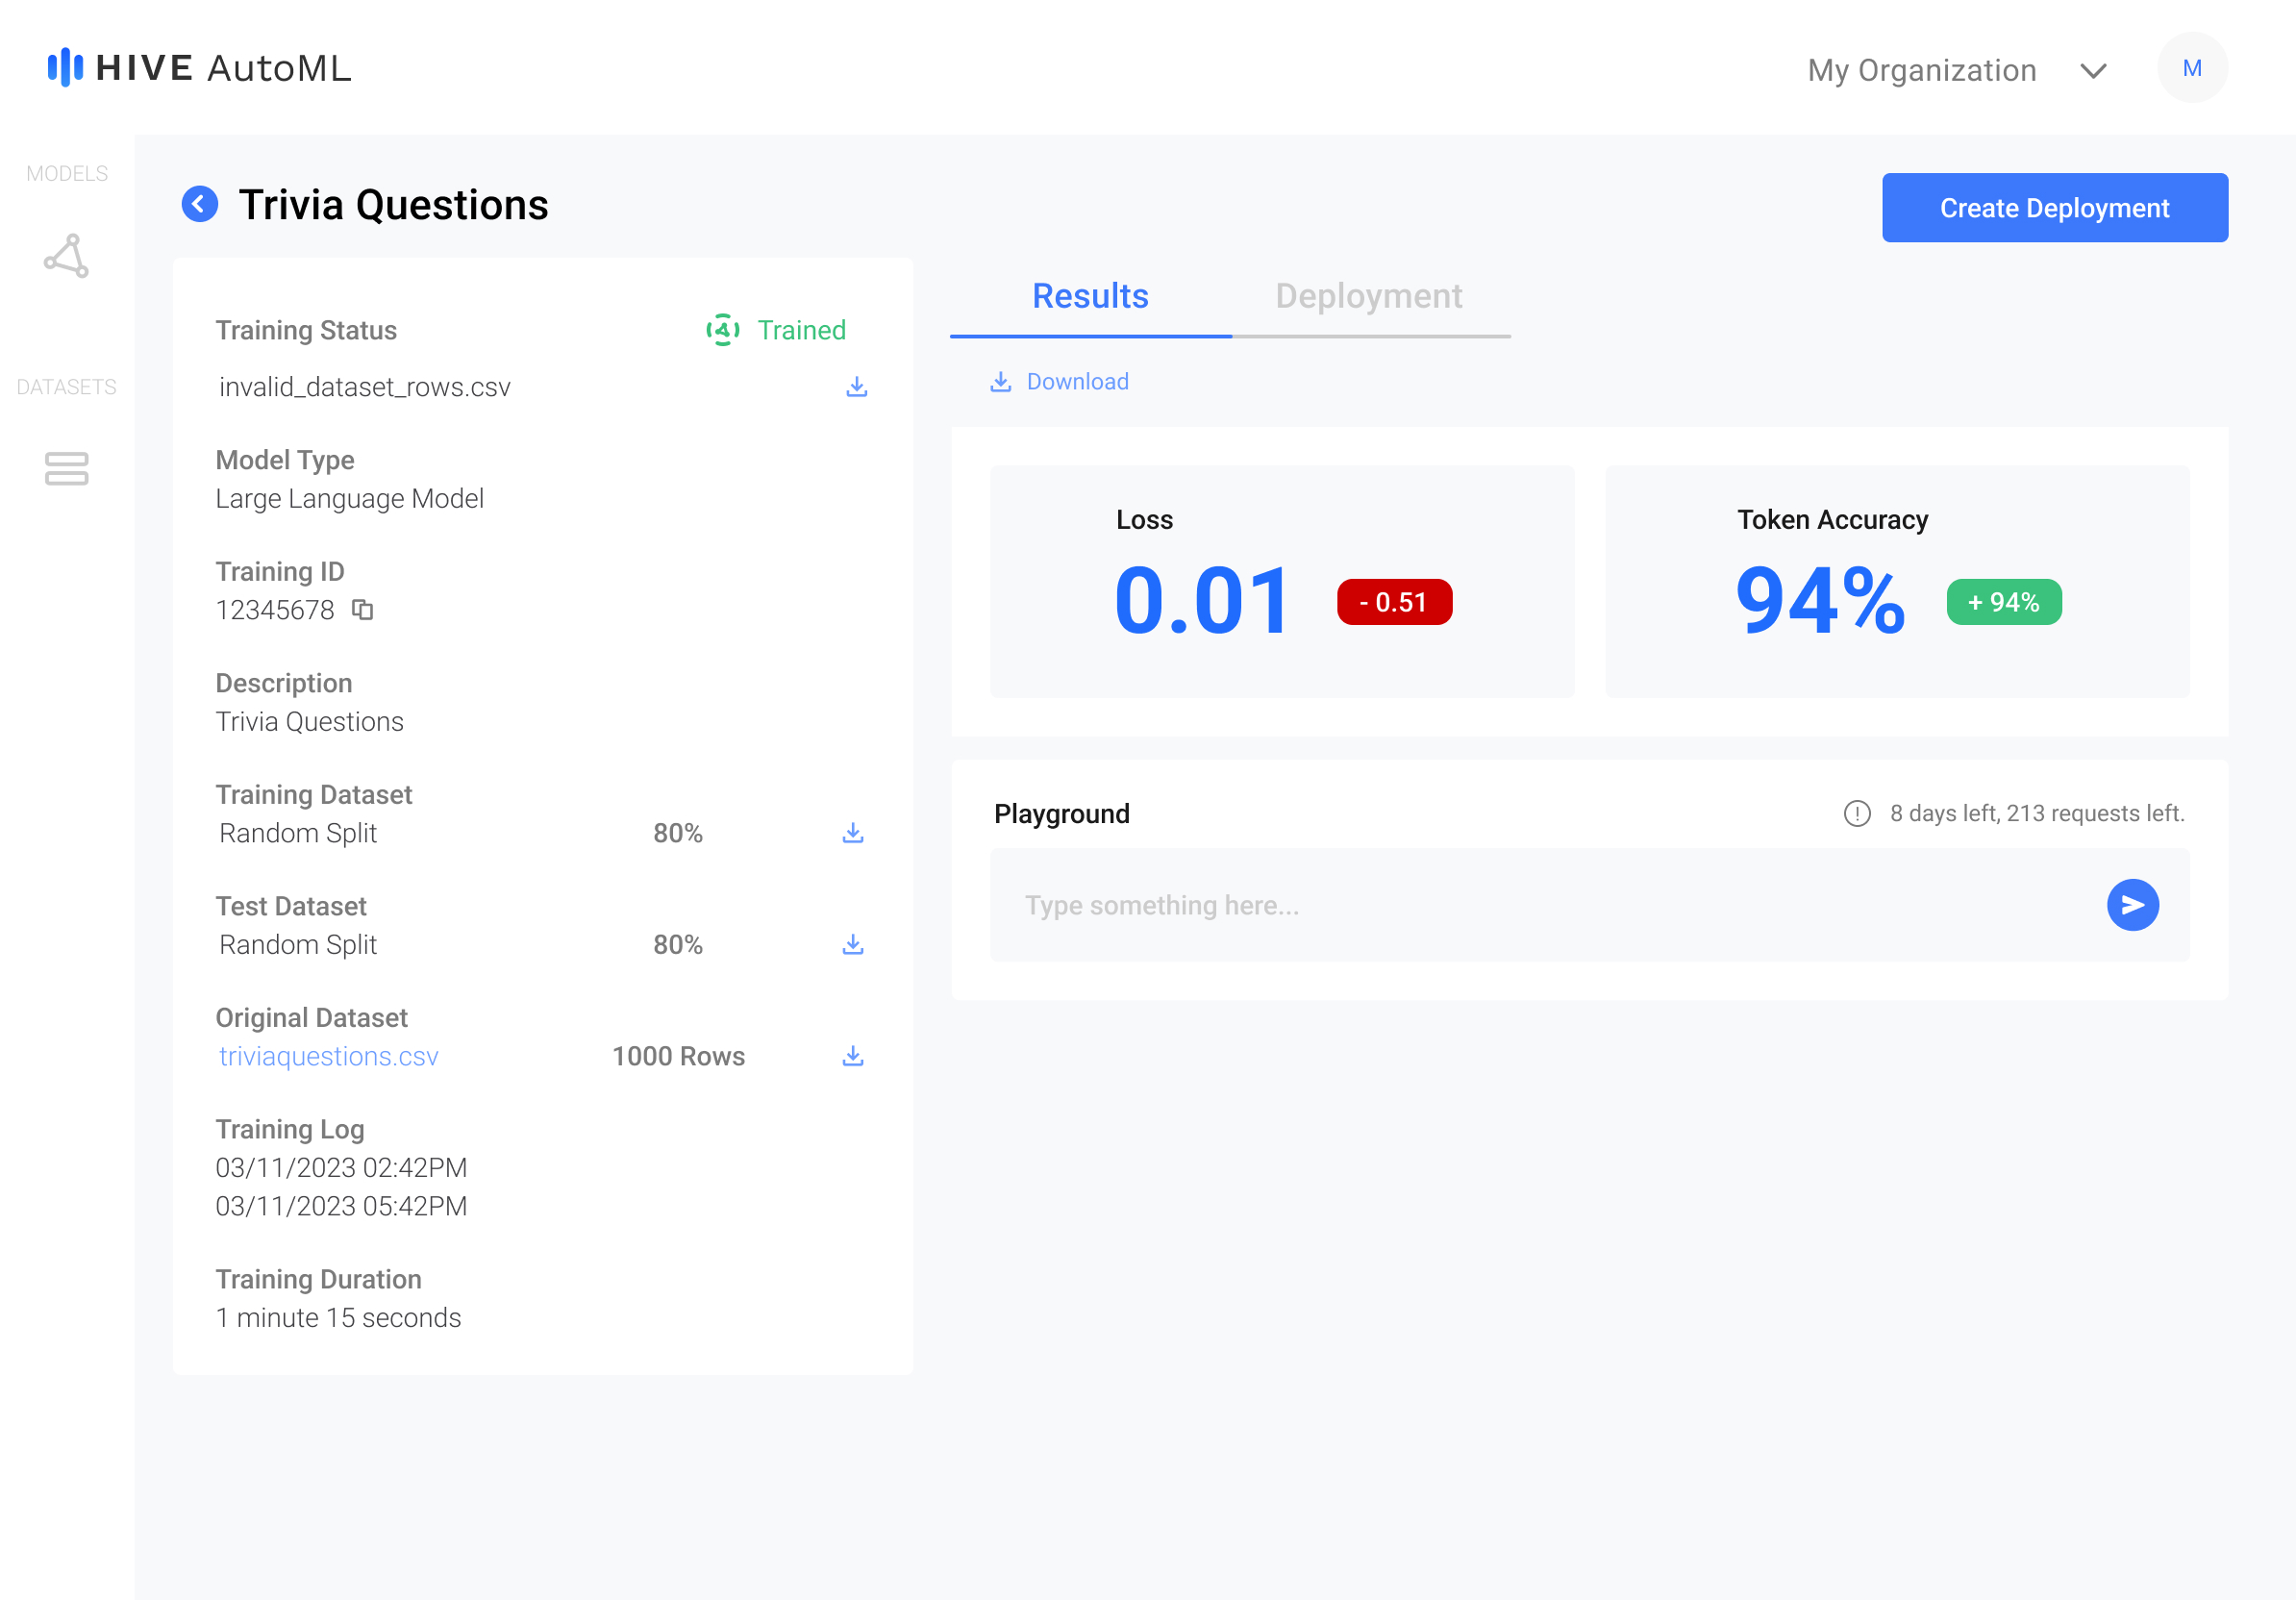Open the Datasets stack icon in sidebar
The image size is (2296, 1600).
66,468
